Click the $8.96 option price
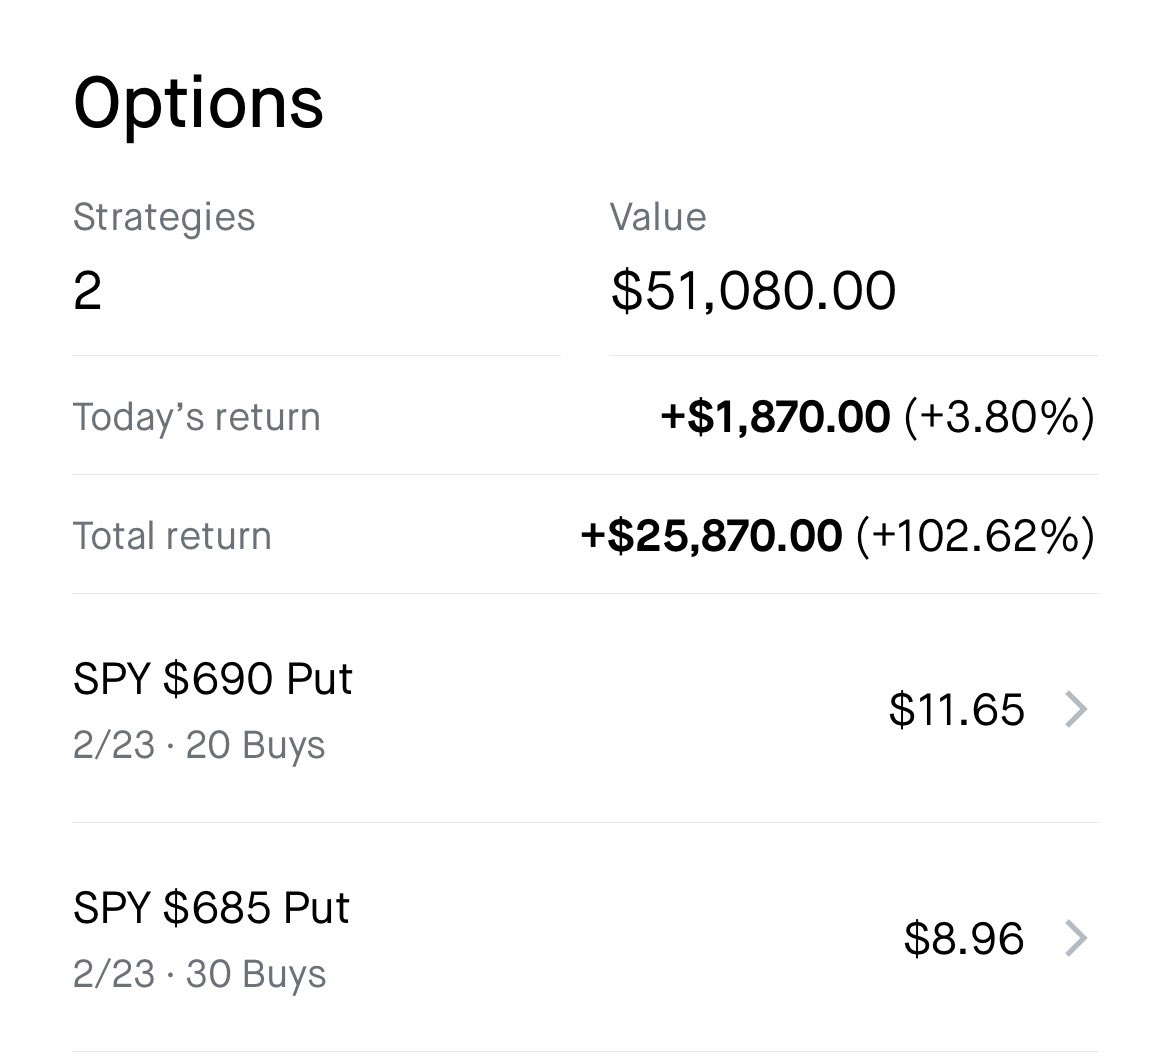 pyautogui.click(x=964, y=939)
